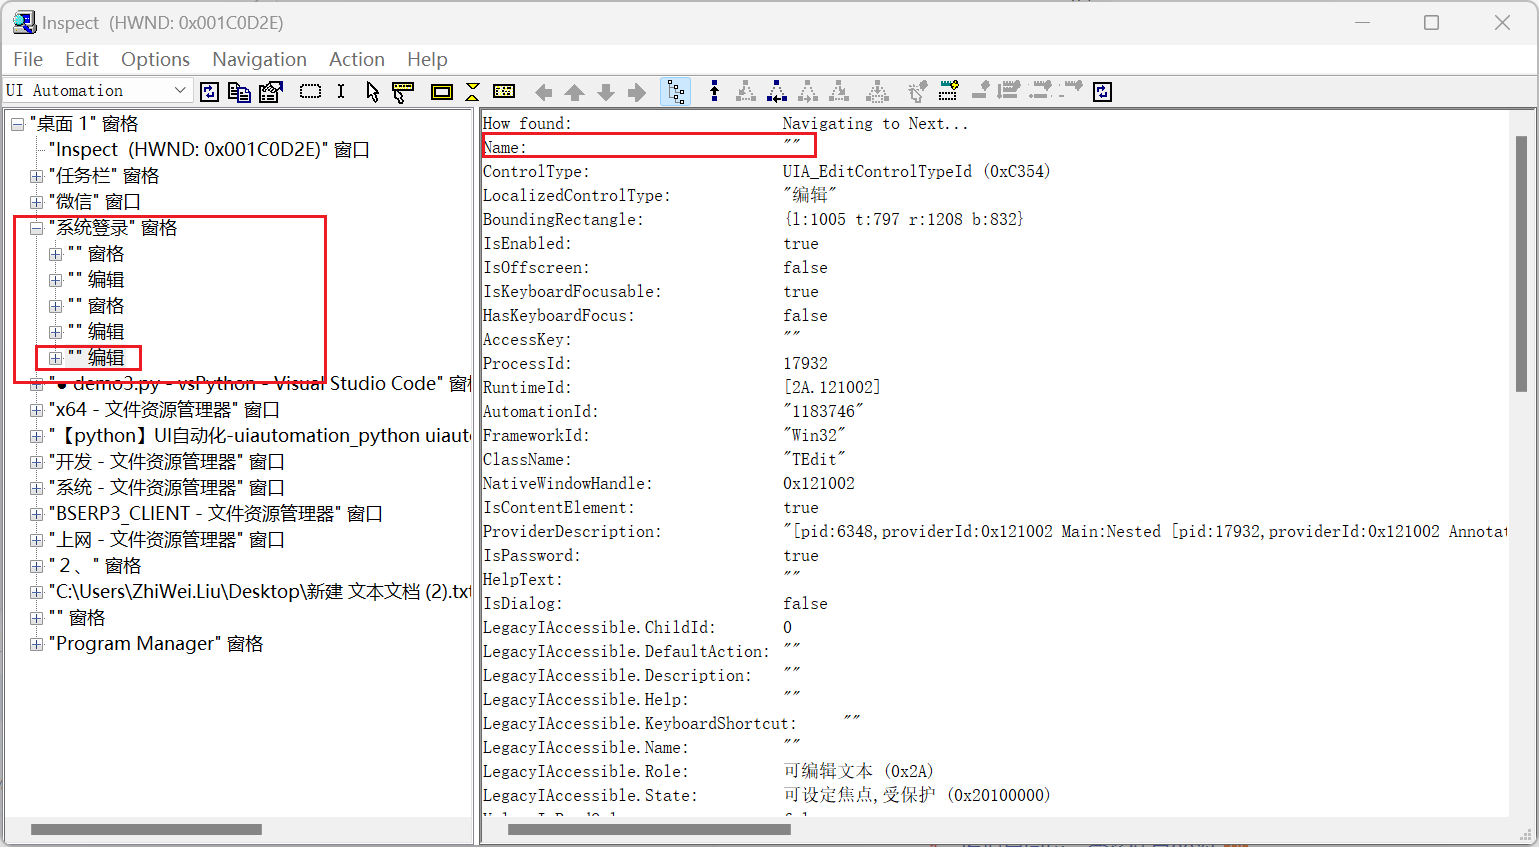
Task: Expand the "系统 - 文件资源管理器" node
Action: click(36, 488)
